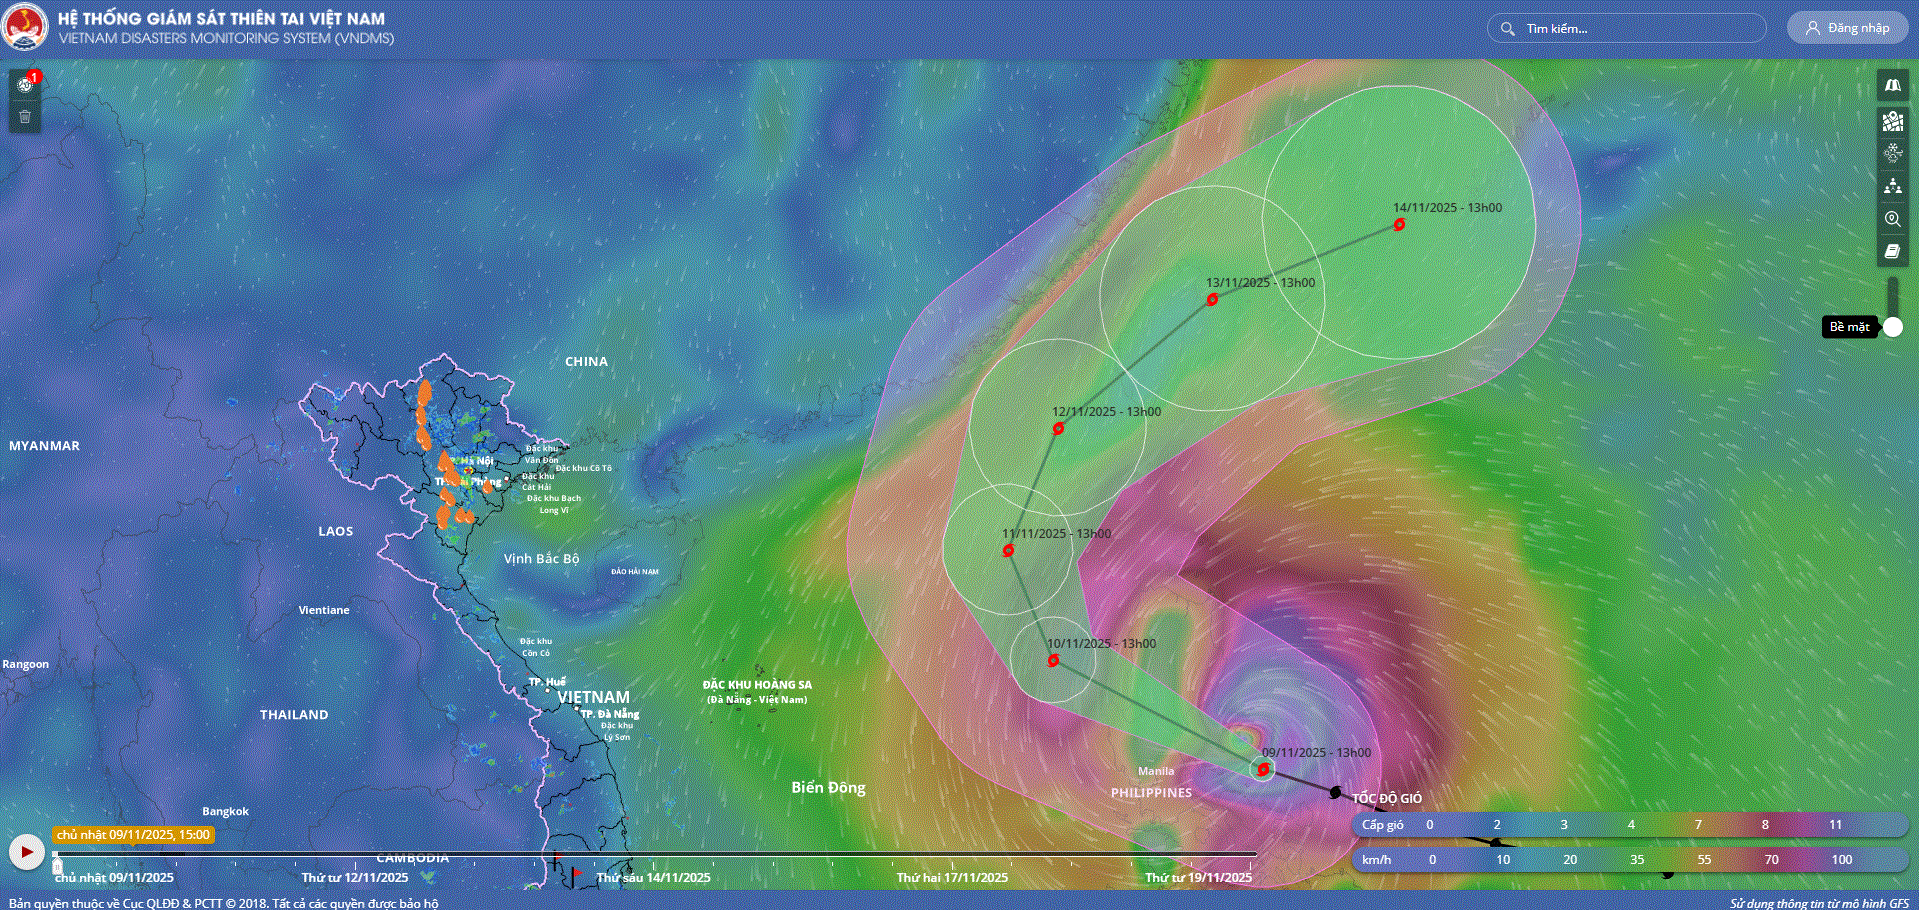1919x910 pixels.
Task: Click the storm alert icon with badge
Action: (25, 85)
